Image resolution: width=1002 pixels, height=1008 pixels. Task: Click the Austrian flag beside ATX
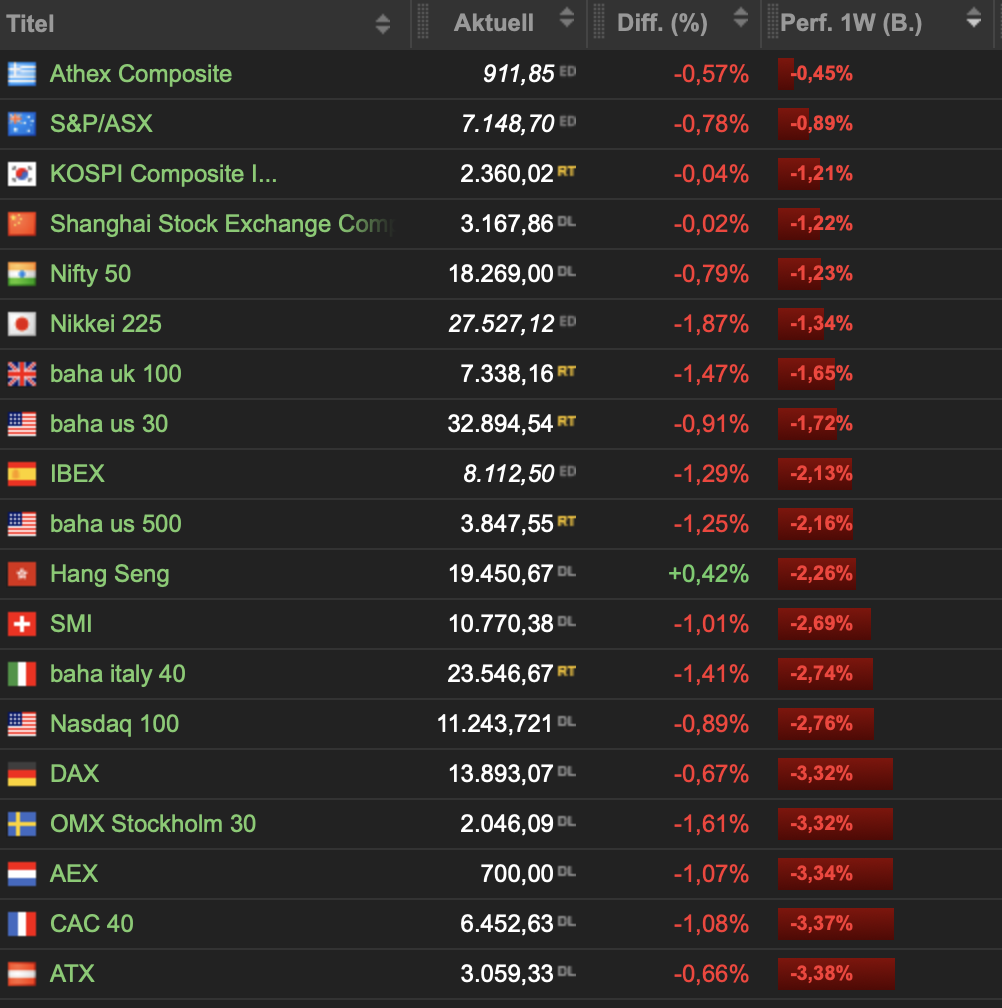[22, 974]
